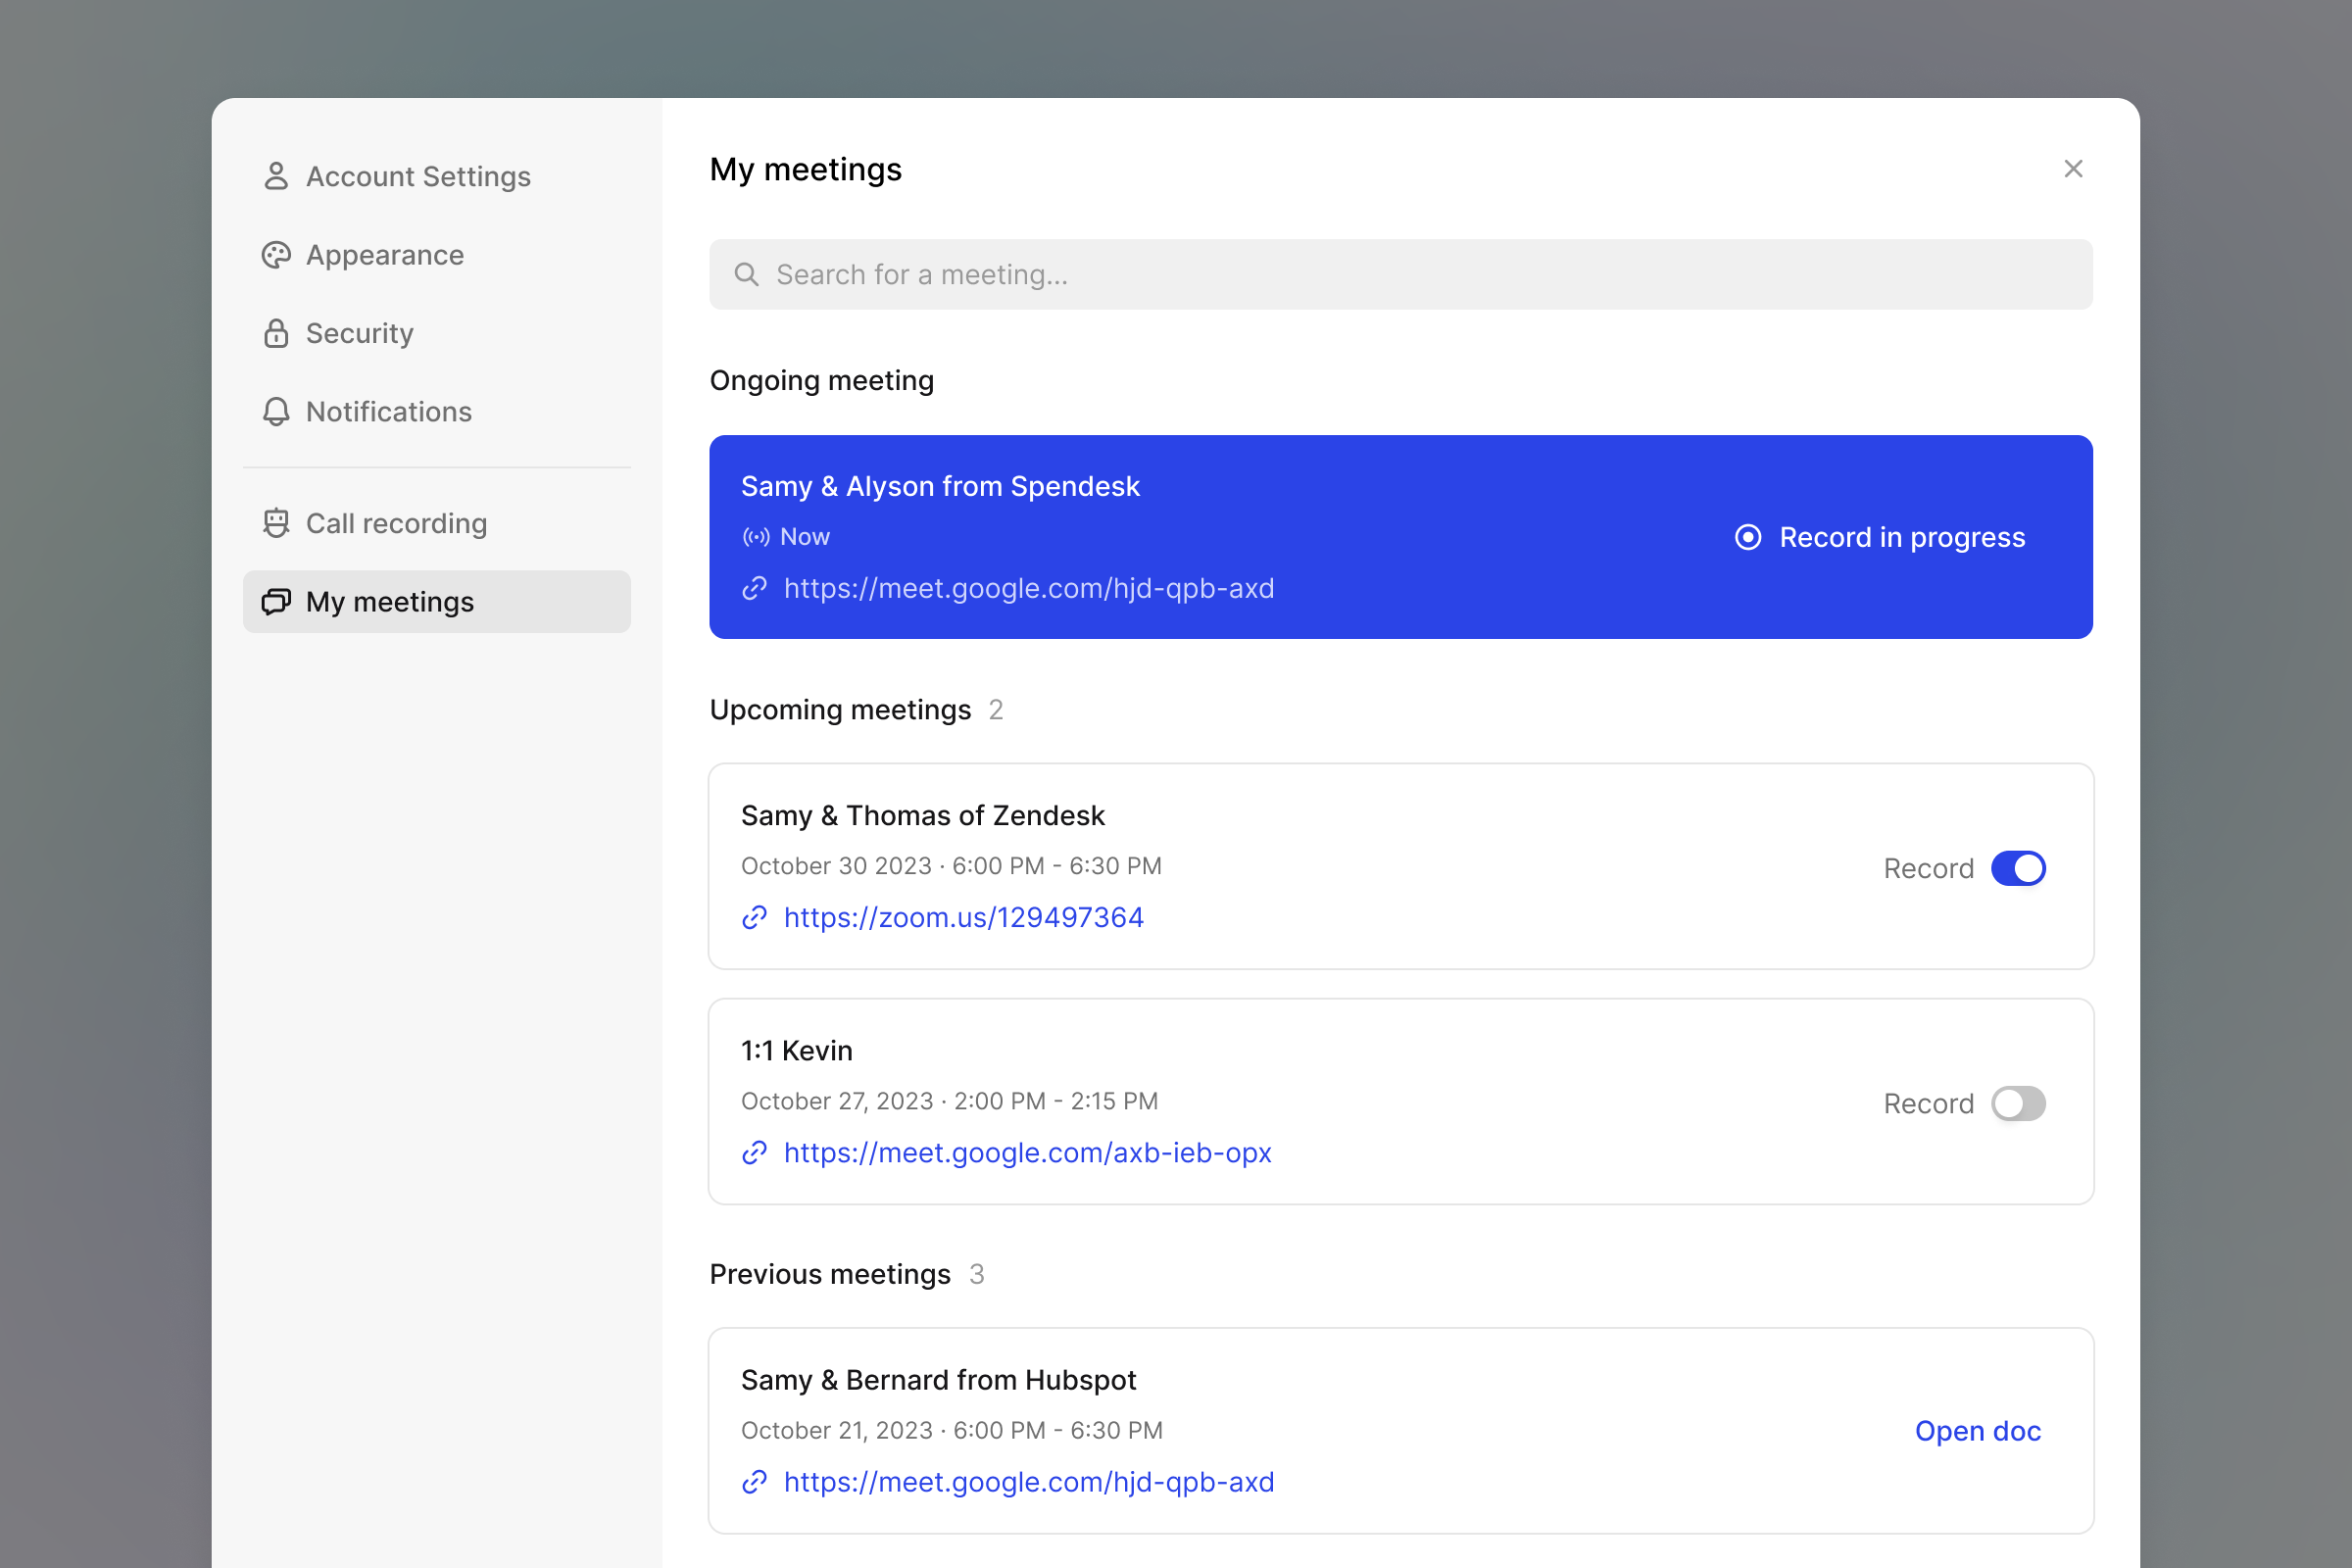This screenshot has height=1568, width=2352.
Task: Open the meet.google.com/axb-ieb-opx link
Action: [x=1028, y=1152]
